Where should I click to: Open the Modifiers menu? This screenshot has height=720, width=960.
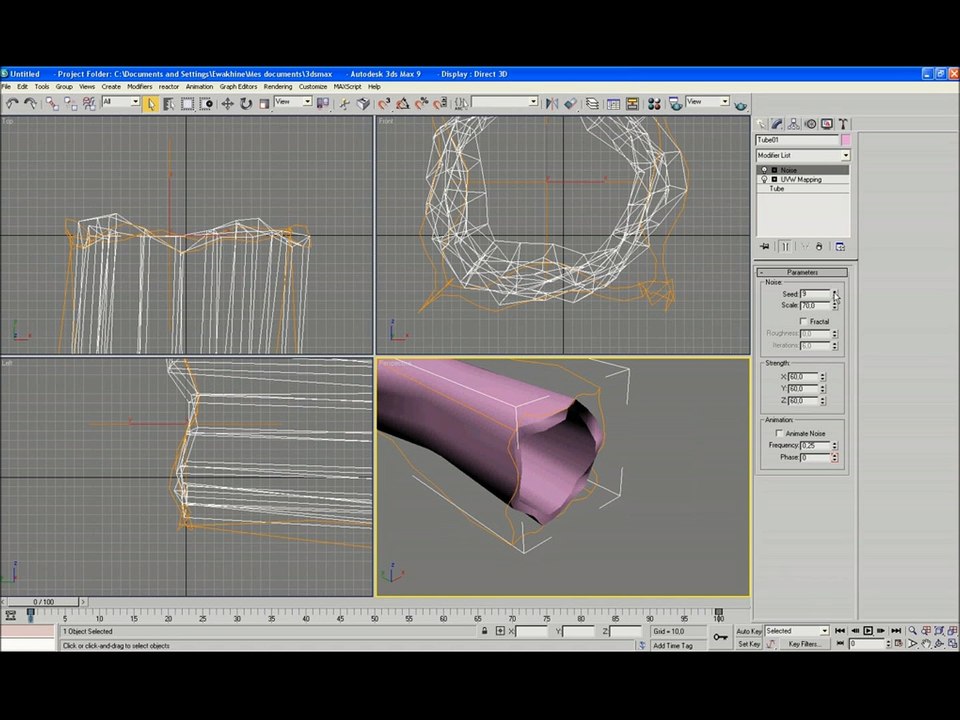pyautogui.click(x=140, y=87)
